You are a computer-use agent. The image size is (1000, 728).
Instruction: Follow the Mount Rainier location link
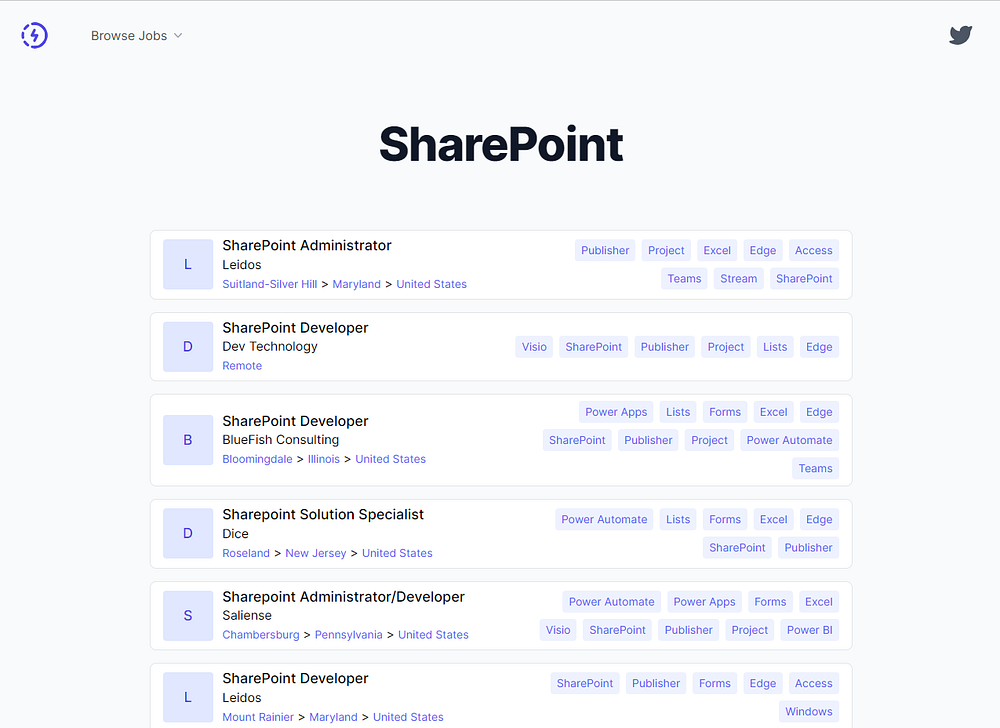tap(258, 717)
